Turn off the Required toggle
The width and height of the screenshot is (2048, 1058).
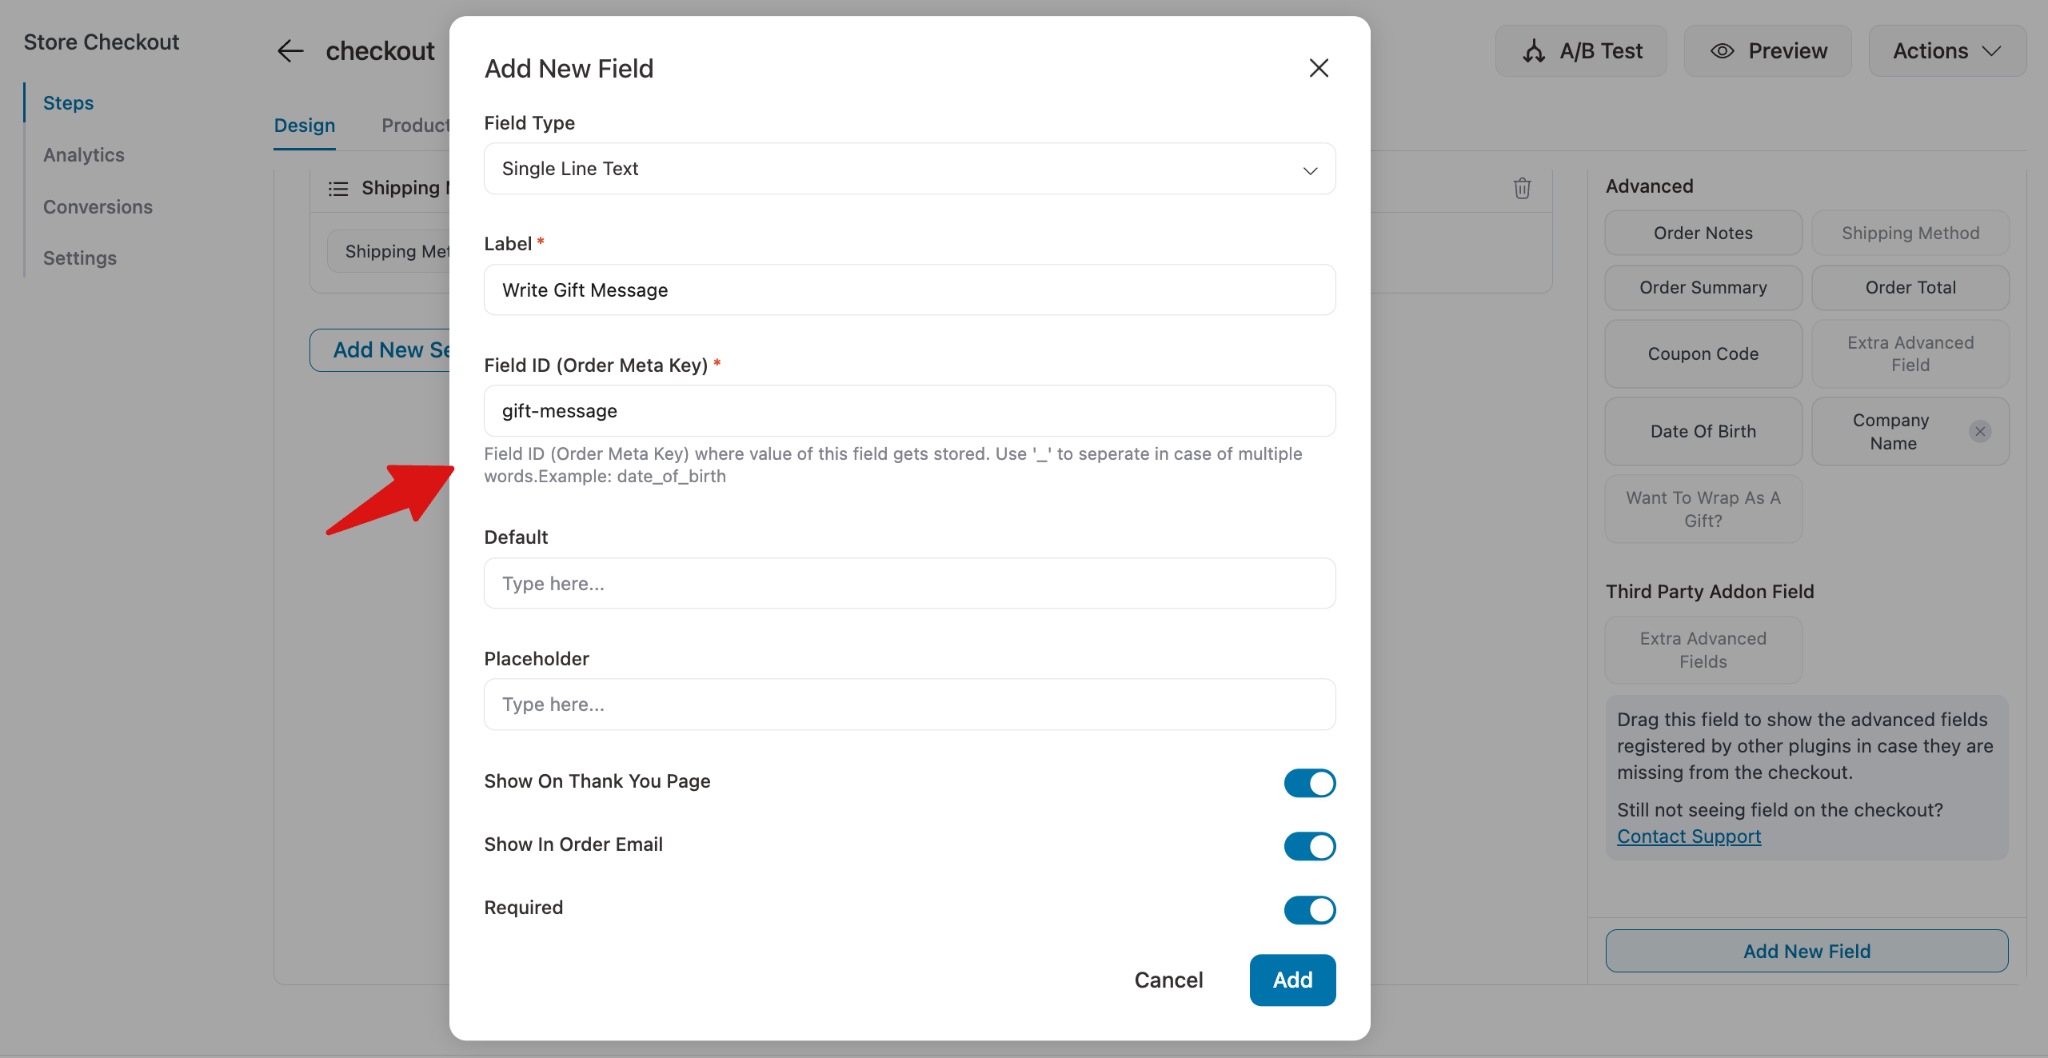coord(1309,910)
